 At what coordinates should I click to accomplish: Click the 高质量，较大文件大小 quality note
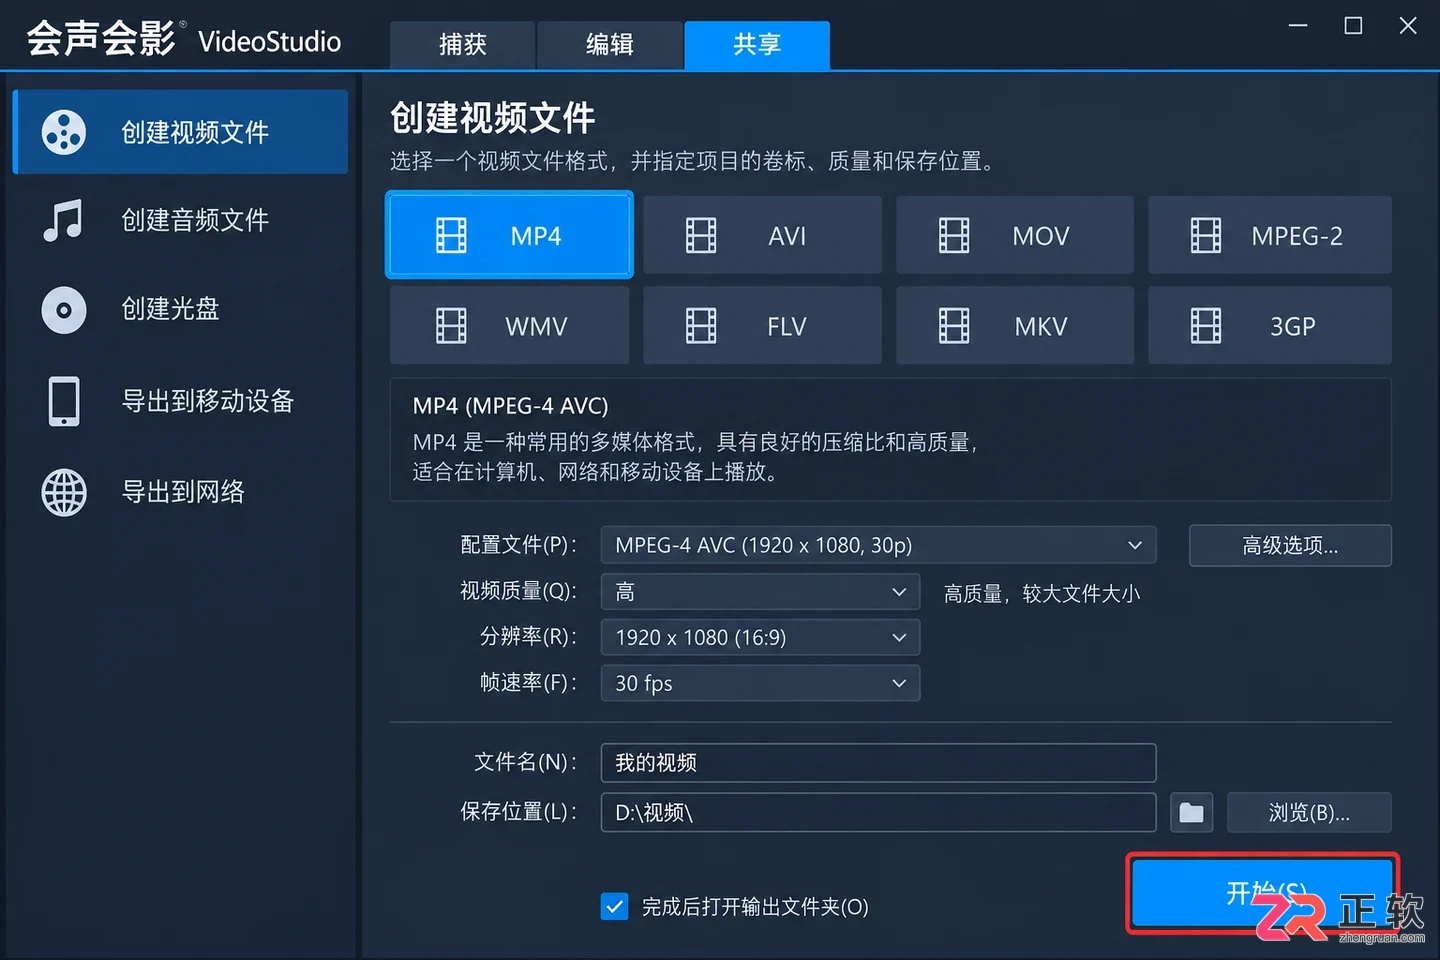[1041, 594]
